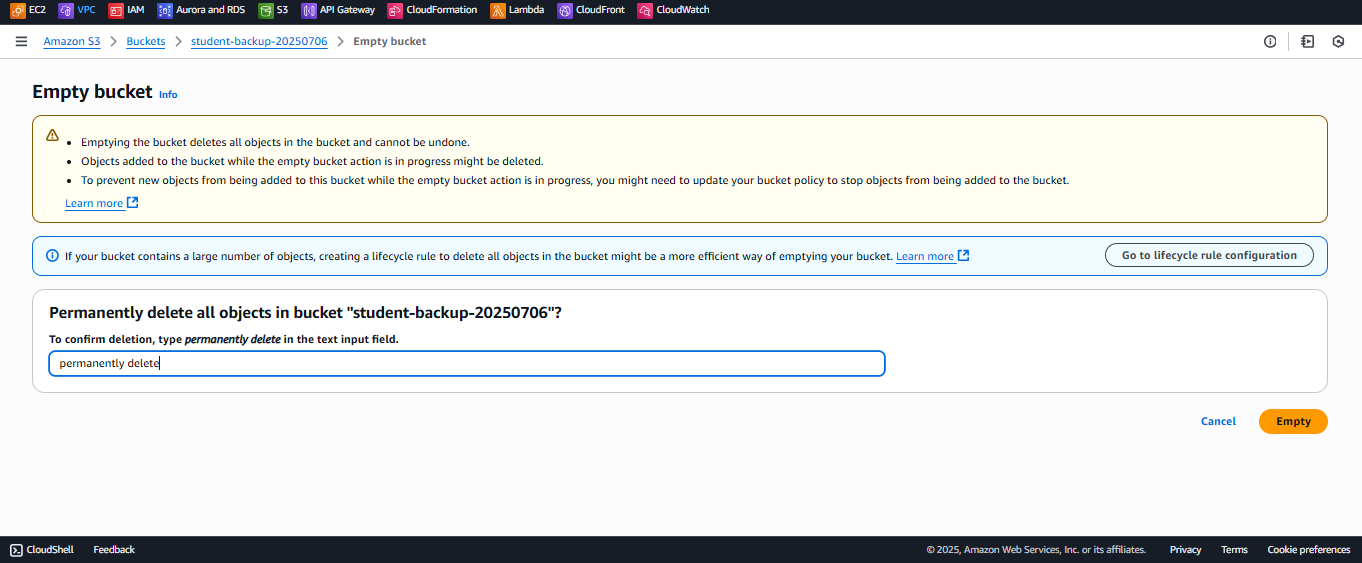Click the 'Empty bucket' breadcrumb text

tap(389, 42)
